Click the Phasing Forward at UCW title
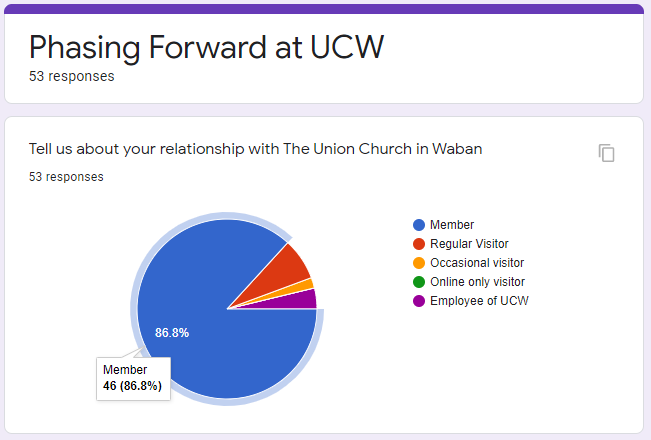Screen dimensions: 651x440 (206, 47)
